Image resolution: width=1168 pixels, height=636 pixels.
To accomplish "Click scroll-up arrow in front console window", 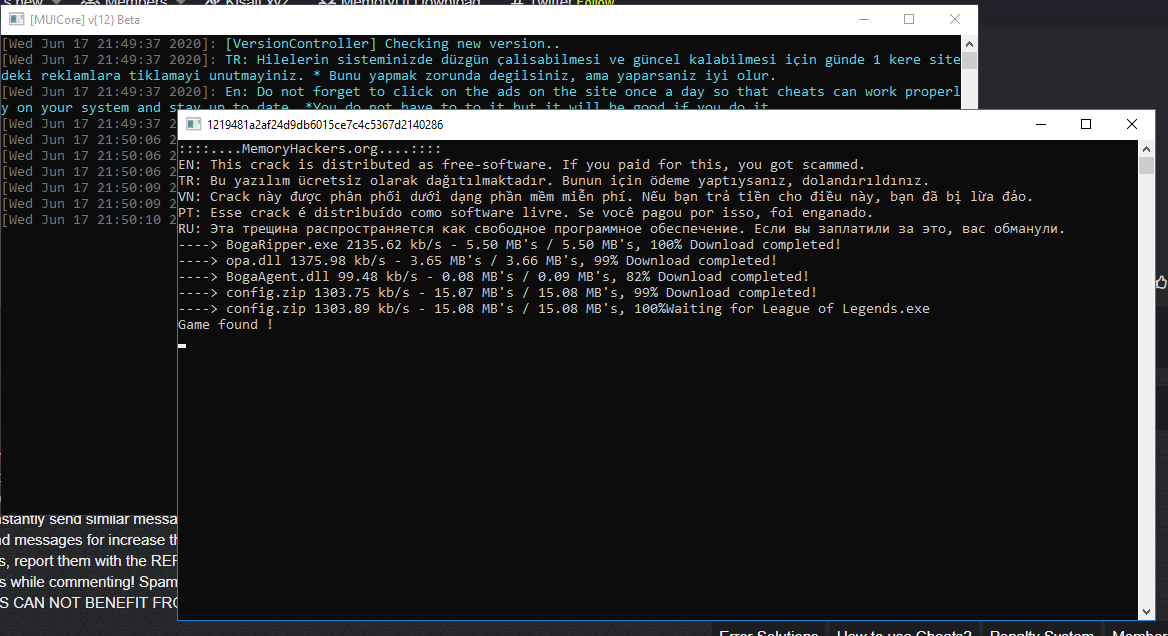I will pyautogui.click(x=1146, y=148).
